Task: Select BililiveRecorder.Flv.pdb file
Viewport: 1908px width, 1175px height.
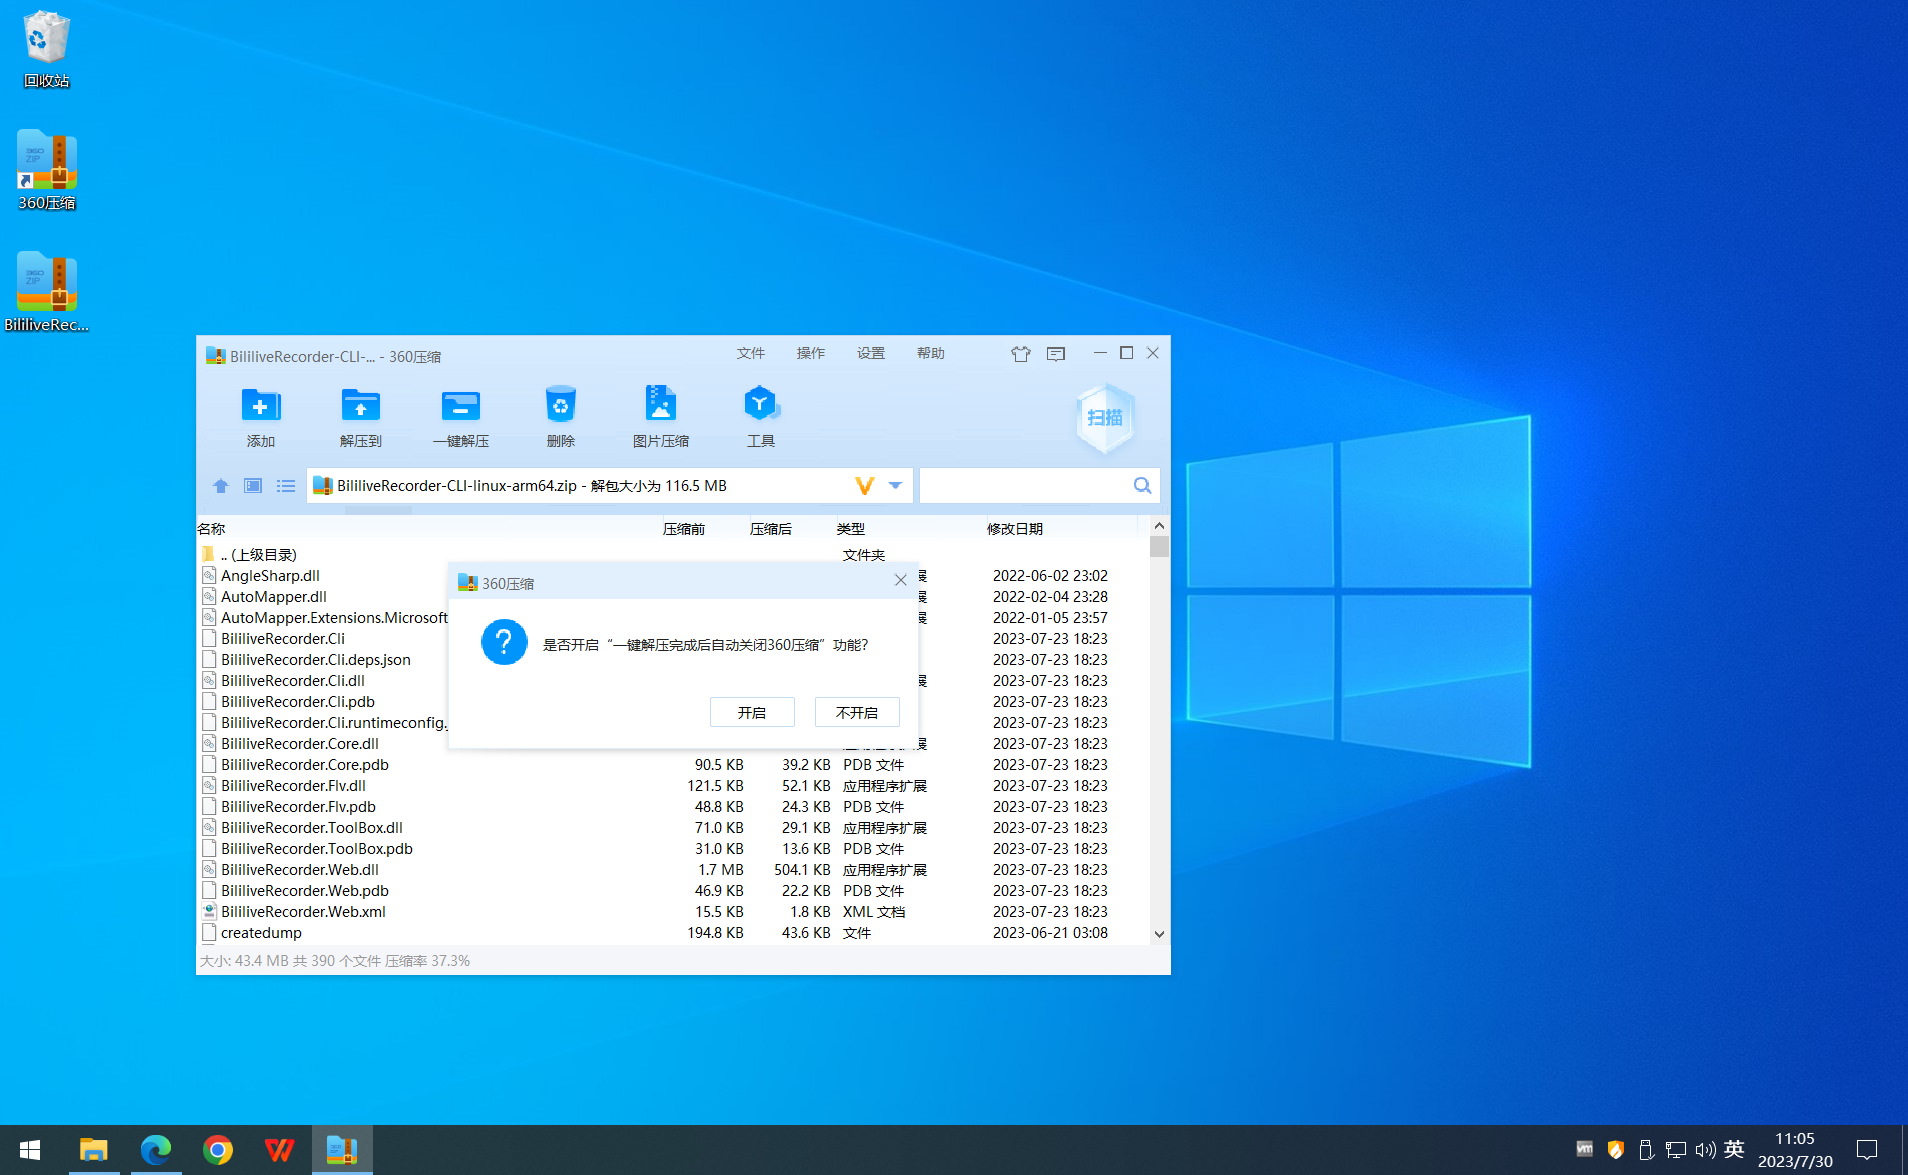Action: coord(672,807)
